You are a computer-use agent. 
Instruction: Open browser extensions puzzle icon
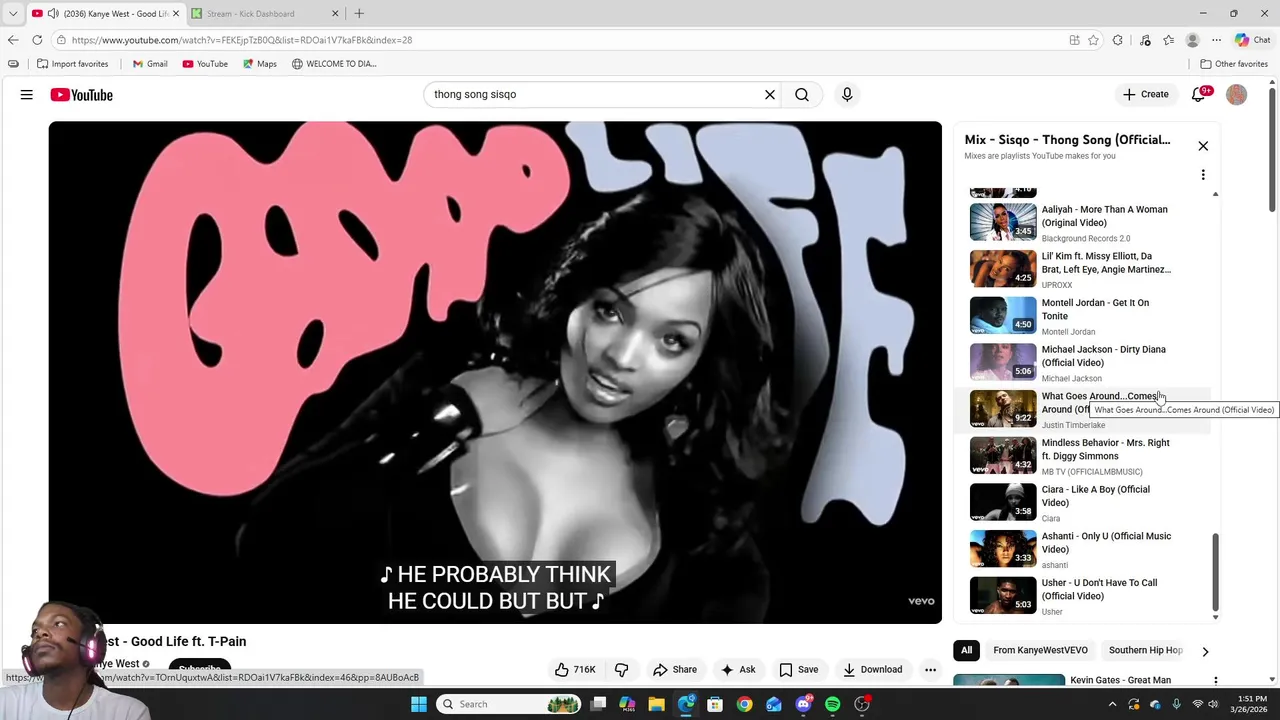1118,40
